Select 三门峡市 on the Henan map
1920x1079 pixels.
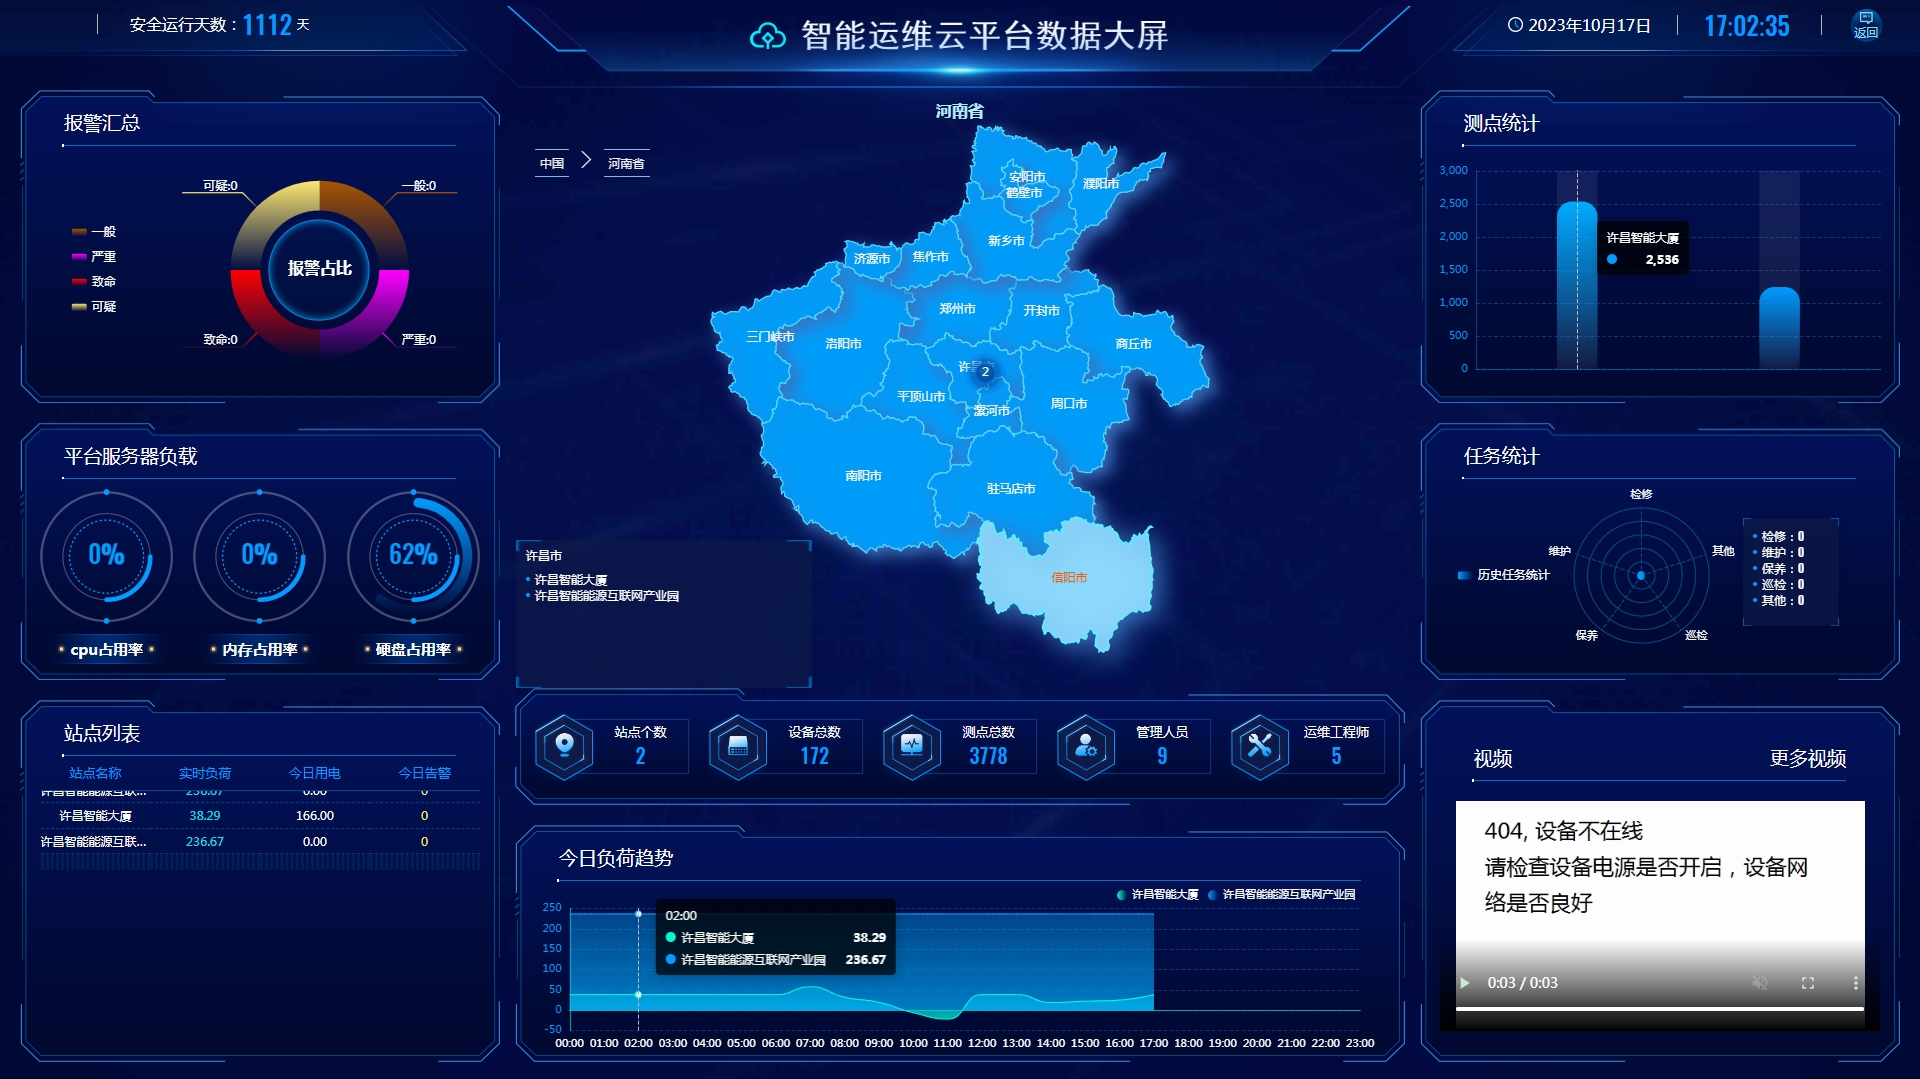[770, 336]
